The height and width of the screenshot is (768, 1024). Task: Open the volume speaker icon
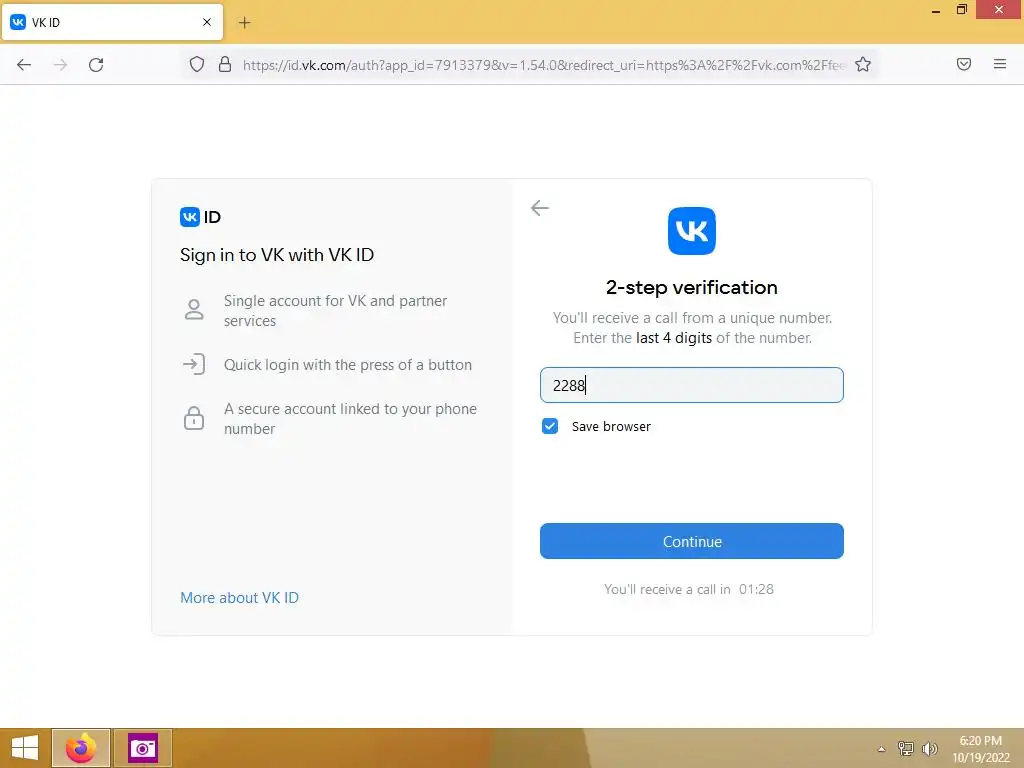click(929, 748)
